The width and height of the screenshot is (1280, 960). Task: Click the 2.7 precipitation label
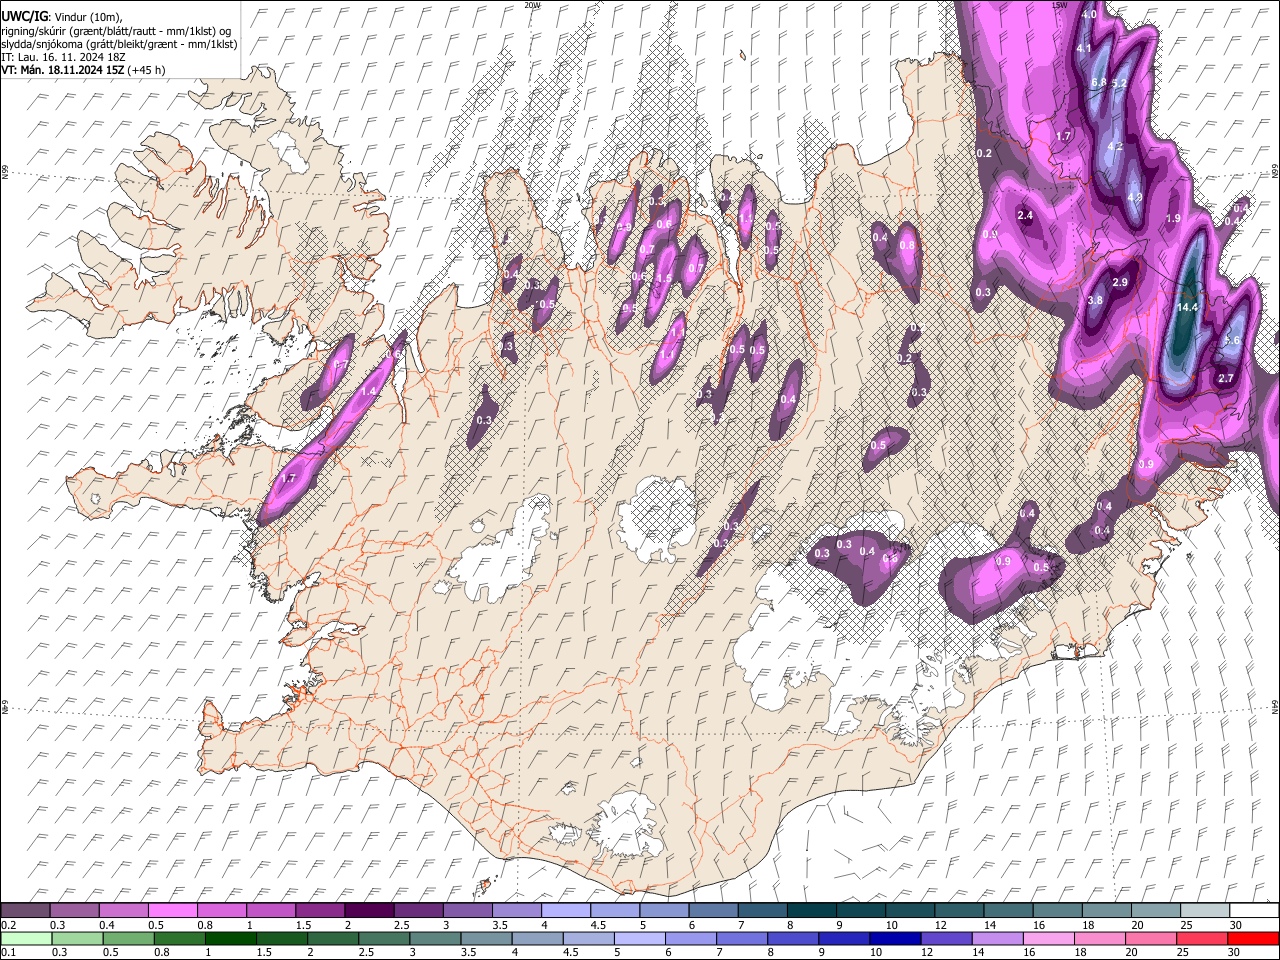[1226, 377]
